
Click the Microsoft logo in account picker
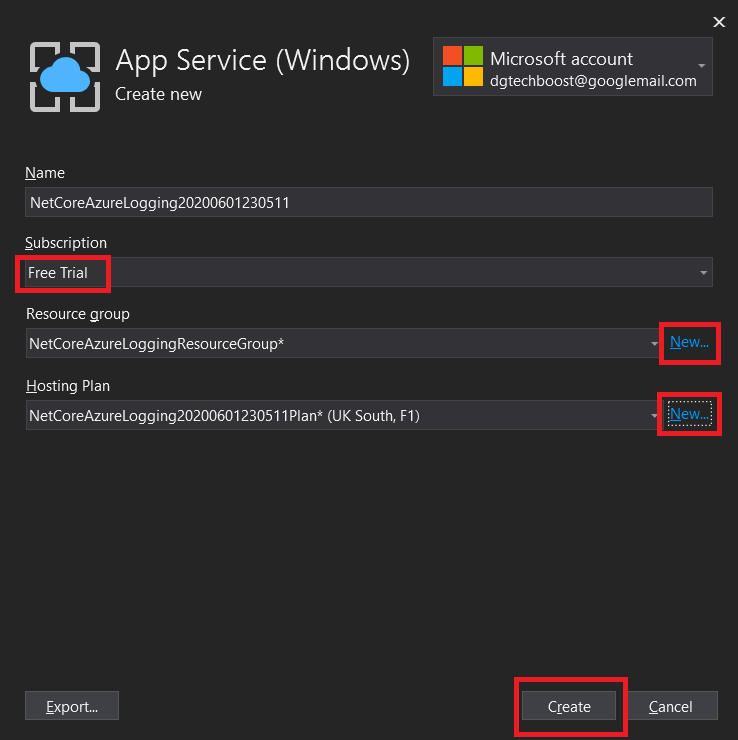coord(463,67)
